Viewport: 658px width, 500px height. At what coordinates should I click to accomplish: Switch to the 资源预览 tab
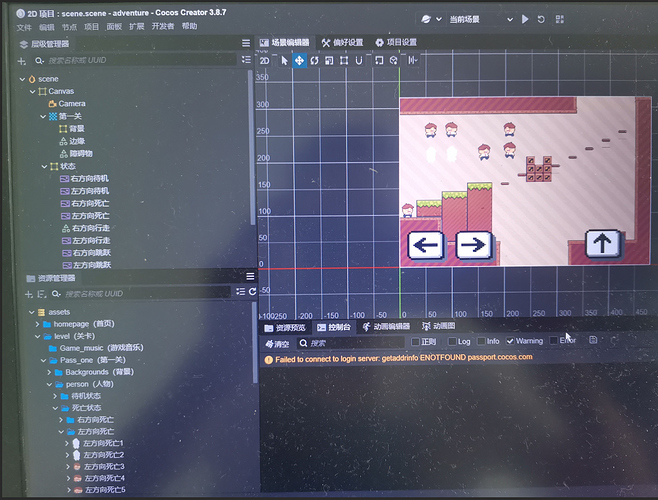[x=285, y=328]
